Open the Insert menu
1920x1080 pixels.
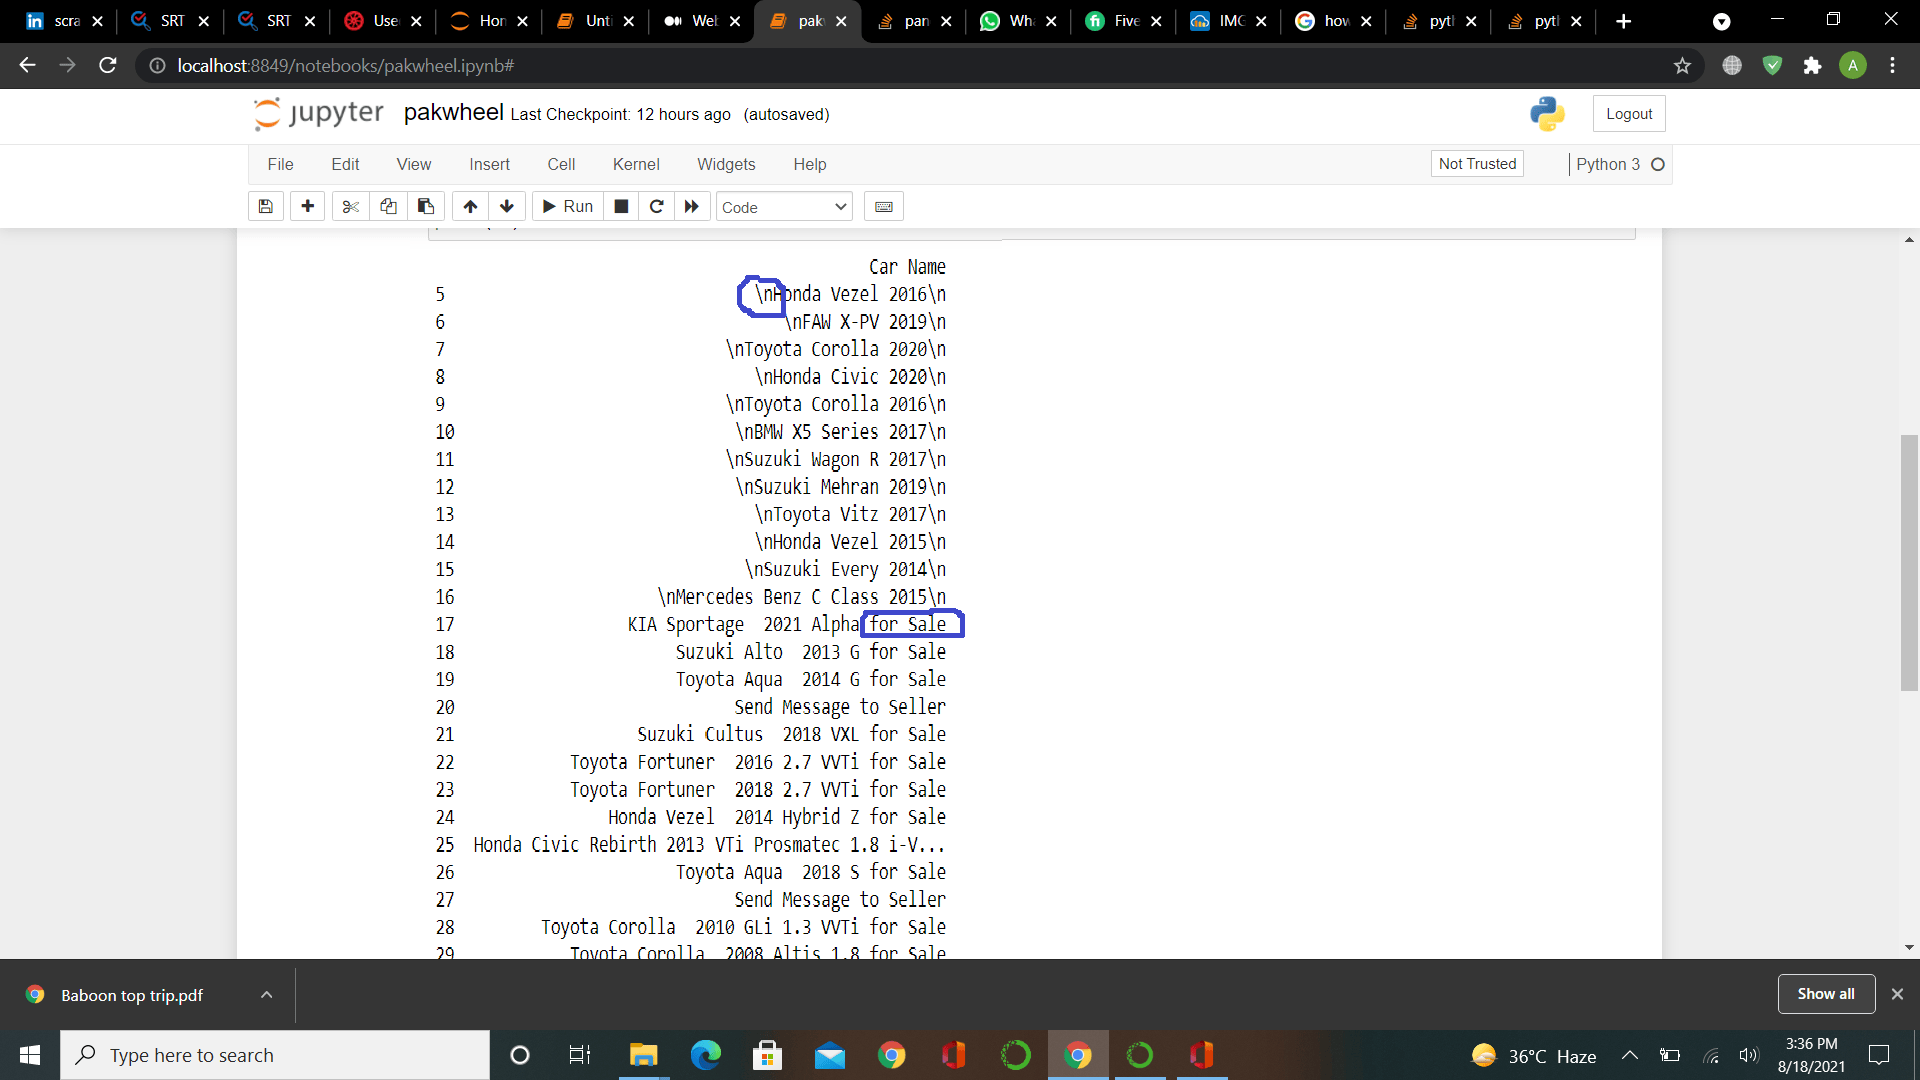(489, 164)
